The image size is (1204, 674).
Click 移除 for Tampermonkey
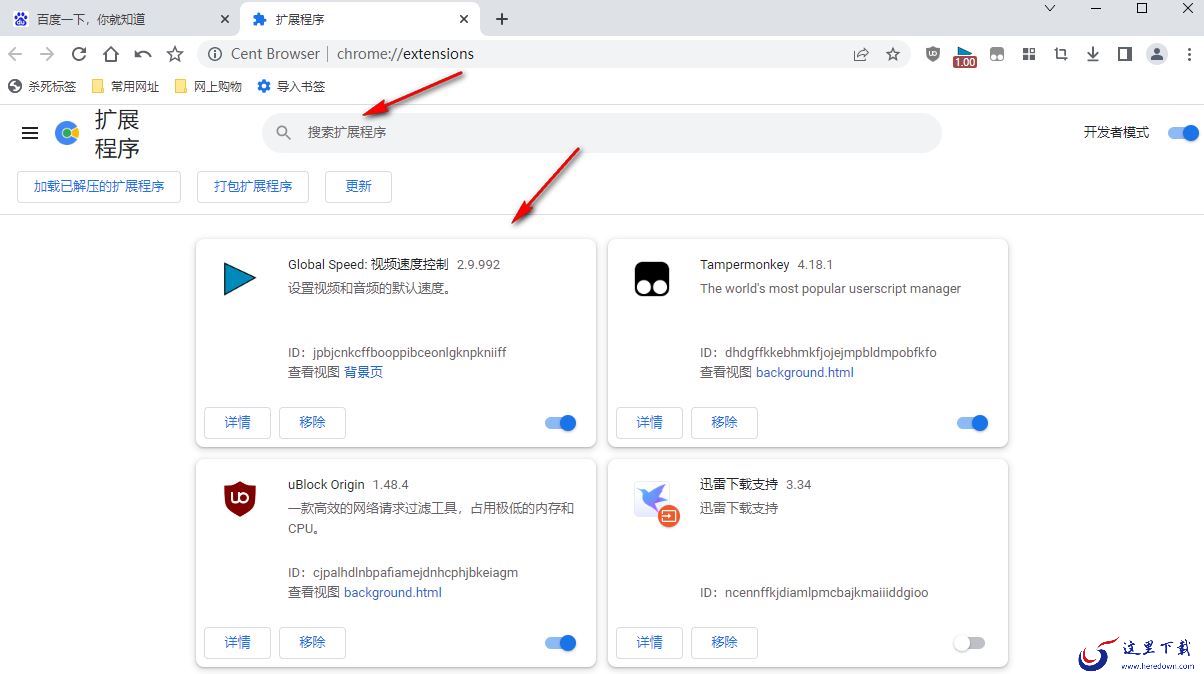click(724, 422)
